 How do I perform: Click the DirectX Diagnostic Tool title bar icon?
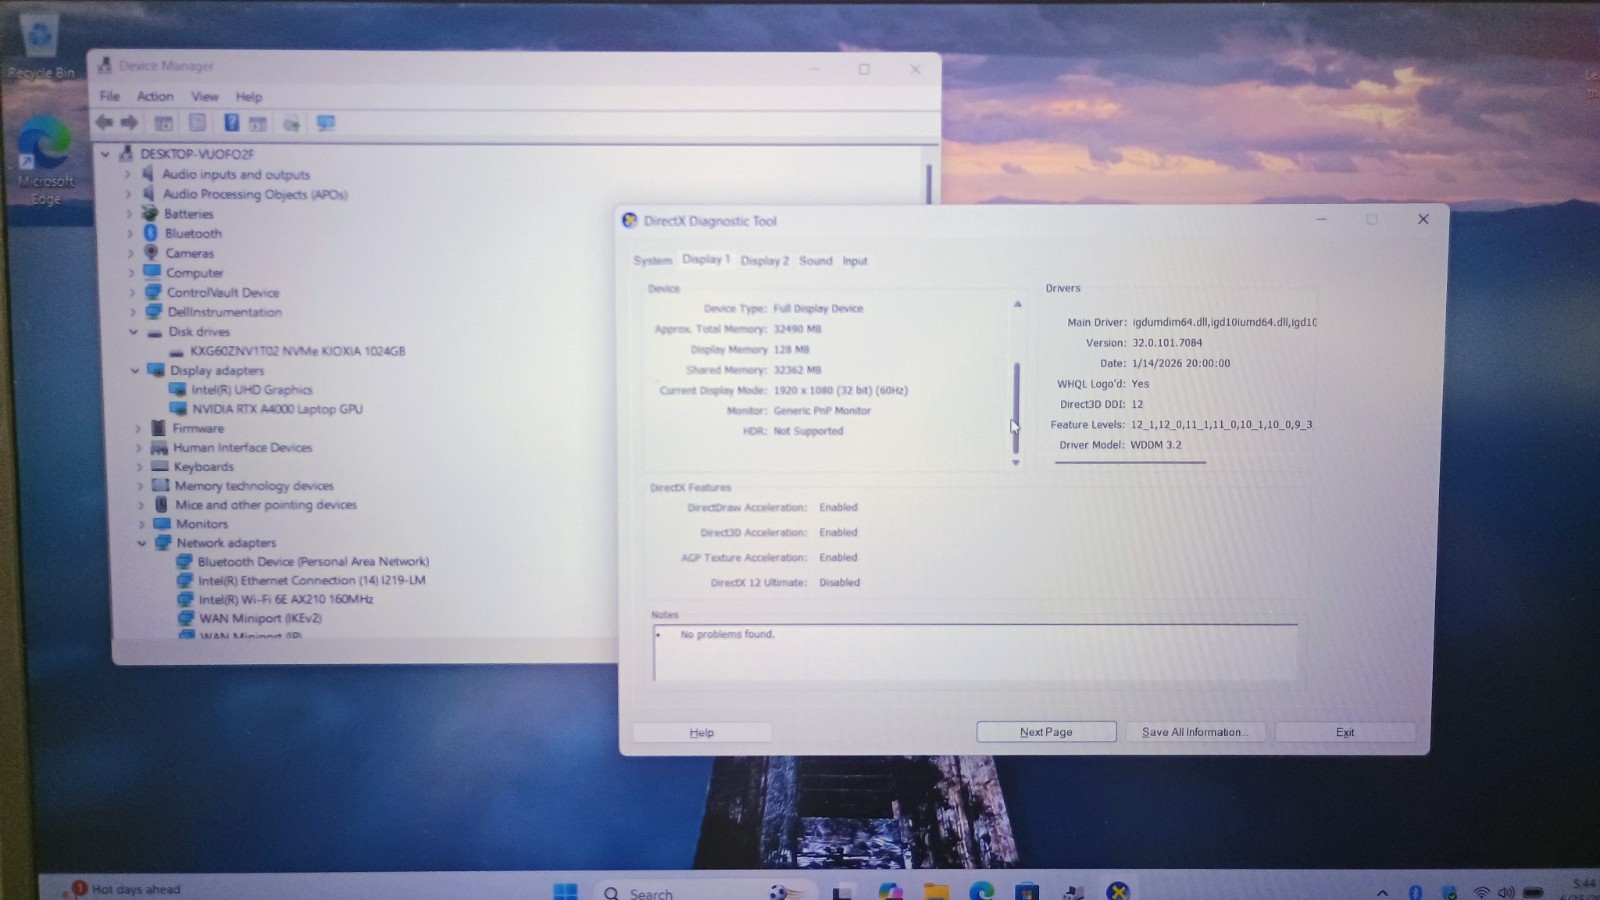point(629,220)
